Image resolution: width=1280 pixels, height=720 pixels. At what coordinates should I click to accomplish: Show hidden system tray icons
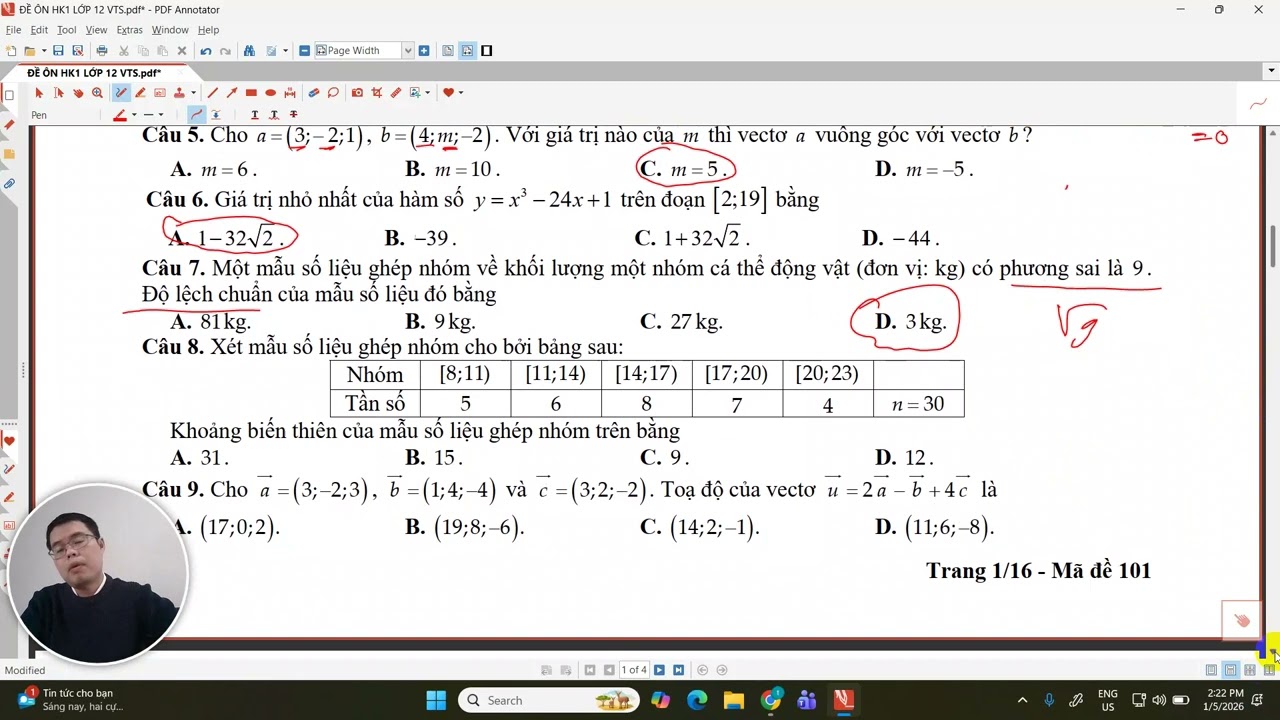(x=1022, y=700)
